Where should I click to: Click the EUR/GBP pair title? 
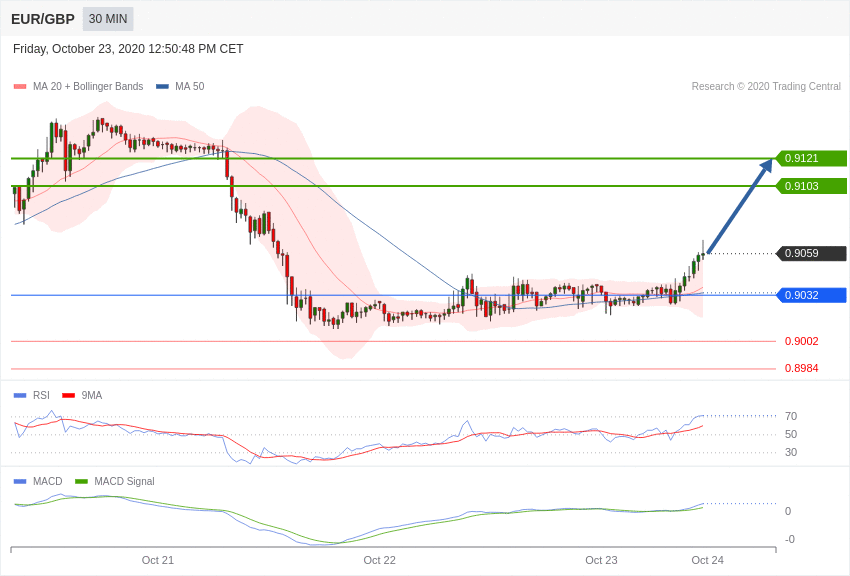(x=43, y=19)
